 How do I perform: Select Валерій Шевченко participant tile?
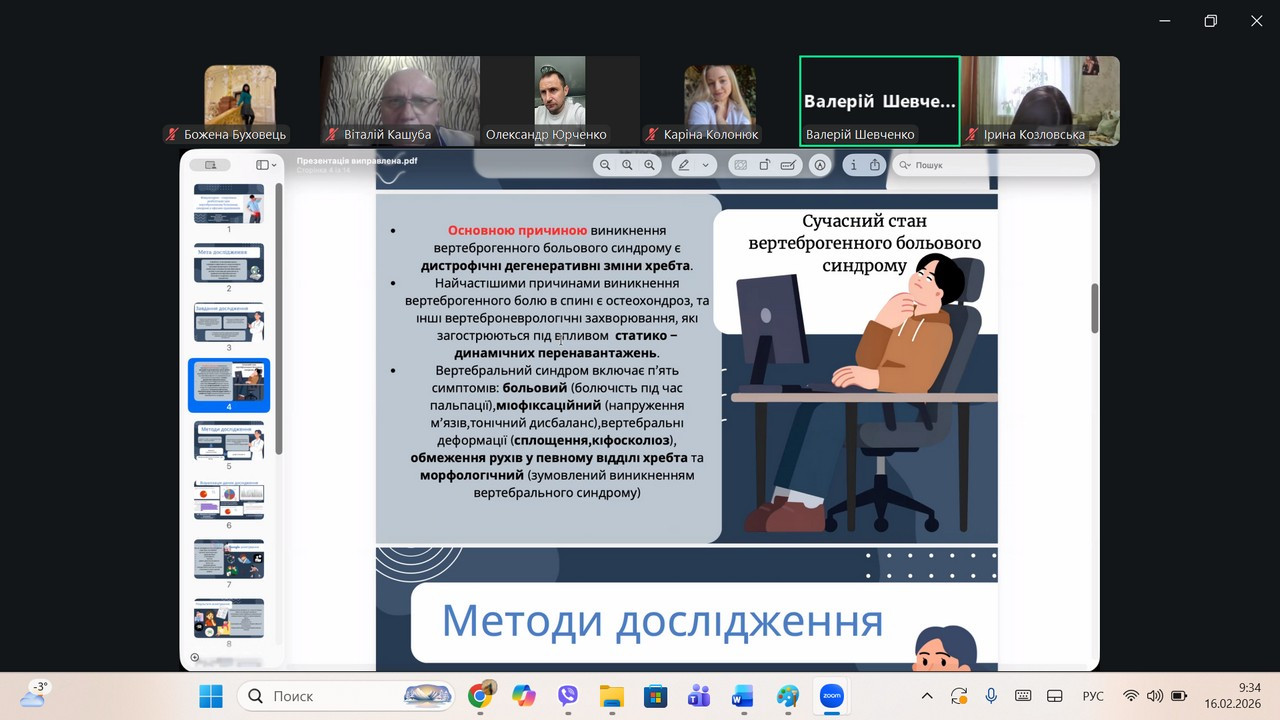pos(880,101)
